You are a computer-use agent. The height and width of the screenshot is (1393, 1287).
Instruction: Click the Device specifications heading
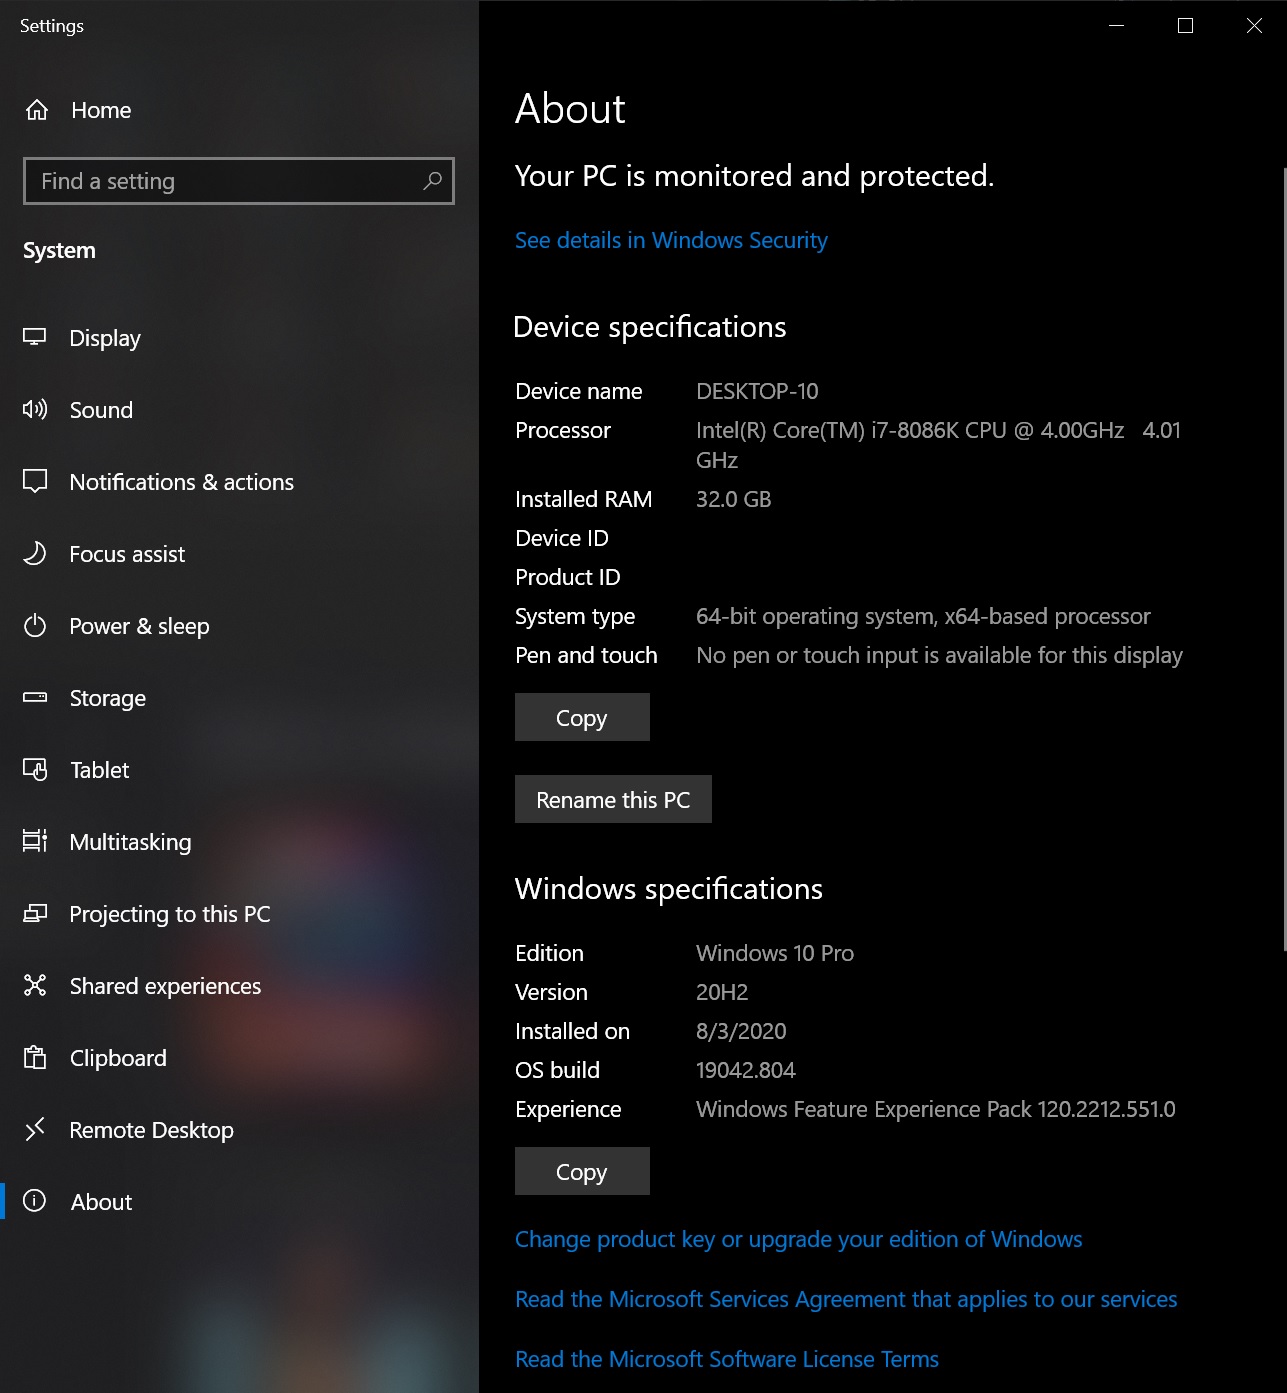(x=650, y=327)
